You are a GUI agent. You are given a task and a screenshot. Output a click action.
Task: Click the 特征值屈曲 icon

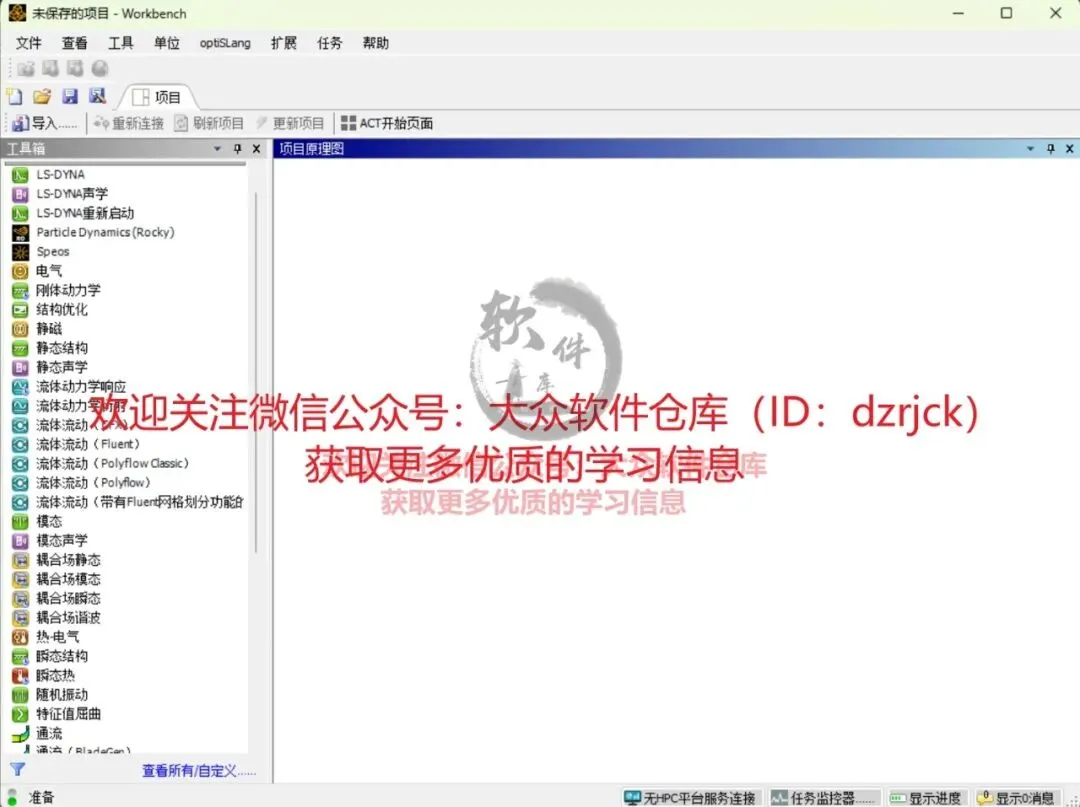20,715
